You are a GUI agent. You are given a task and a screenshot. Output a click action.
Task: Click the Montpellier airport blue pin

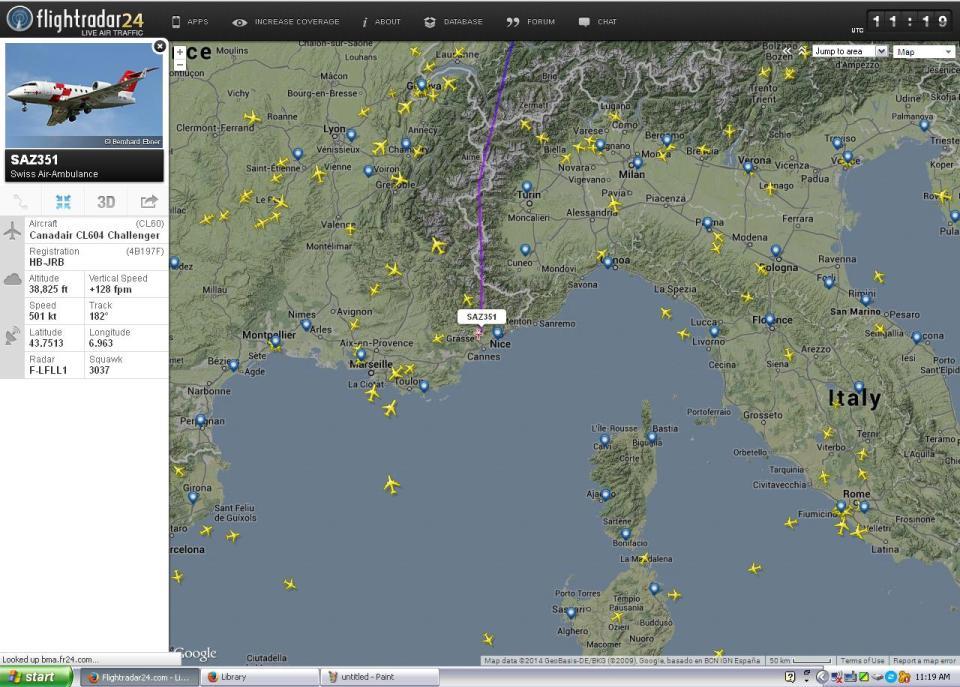(x=276, y=341)
